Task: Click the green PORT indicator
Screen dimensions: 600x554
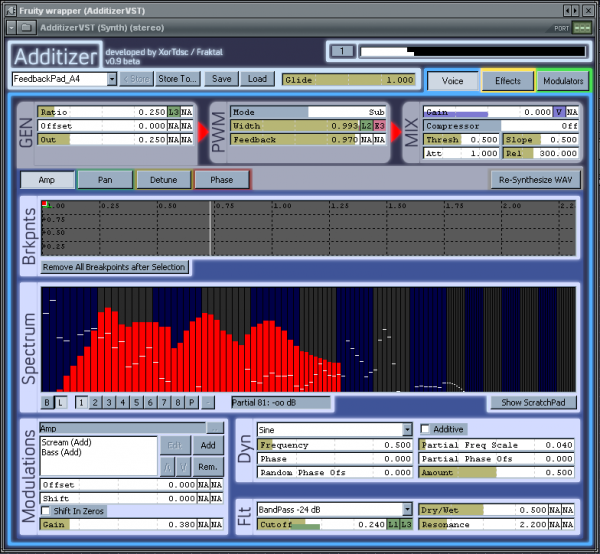Action: (x=582, y=28)
